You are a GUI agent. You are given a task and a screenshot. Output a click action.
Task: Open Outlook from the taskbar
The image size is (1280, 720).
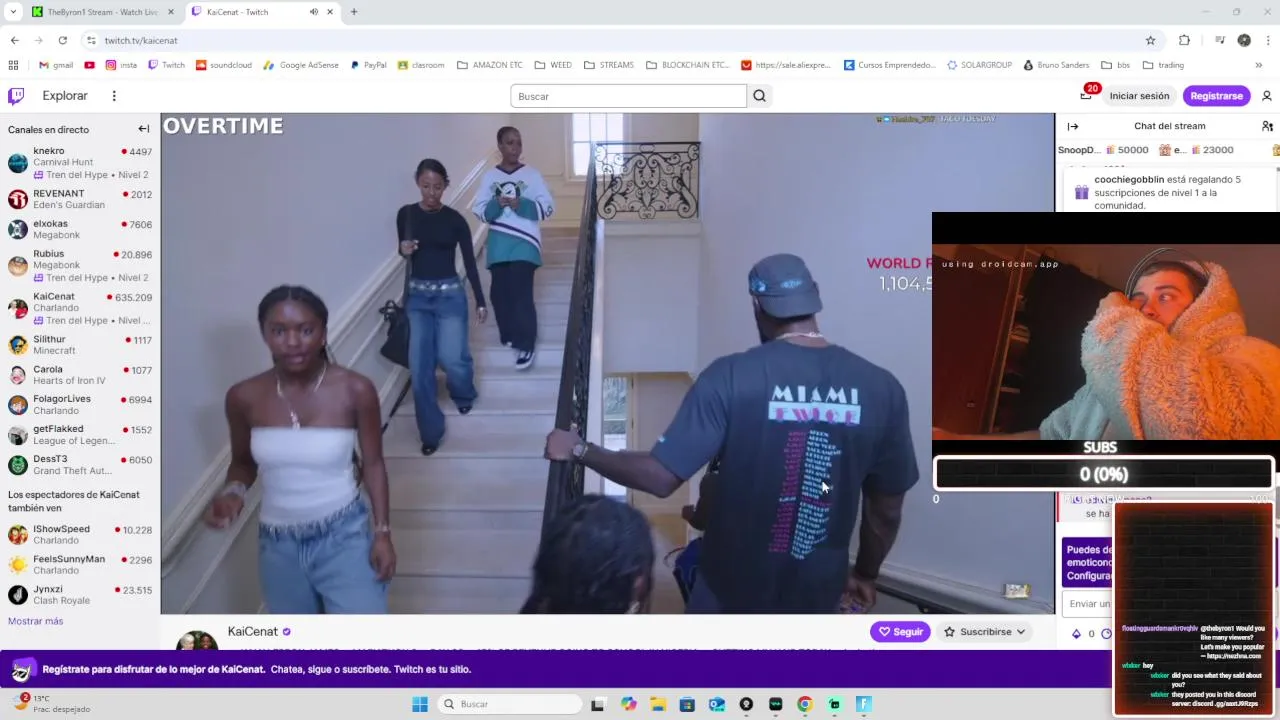coord(717,704)
